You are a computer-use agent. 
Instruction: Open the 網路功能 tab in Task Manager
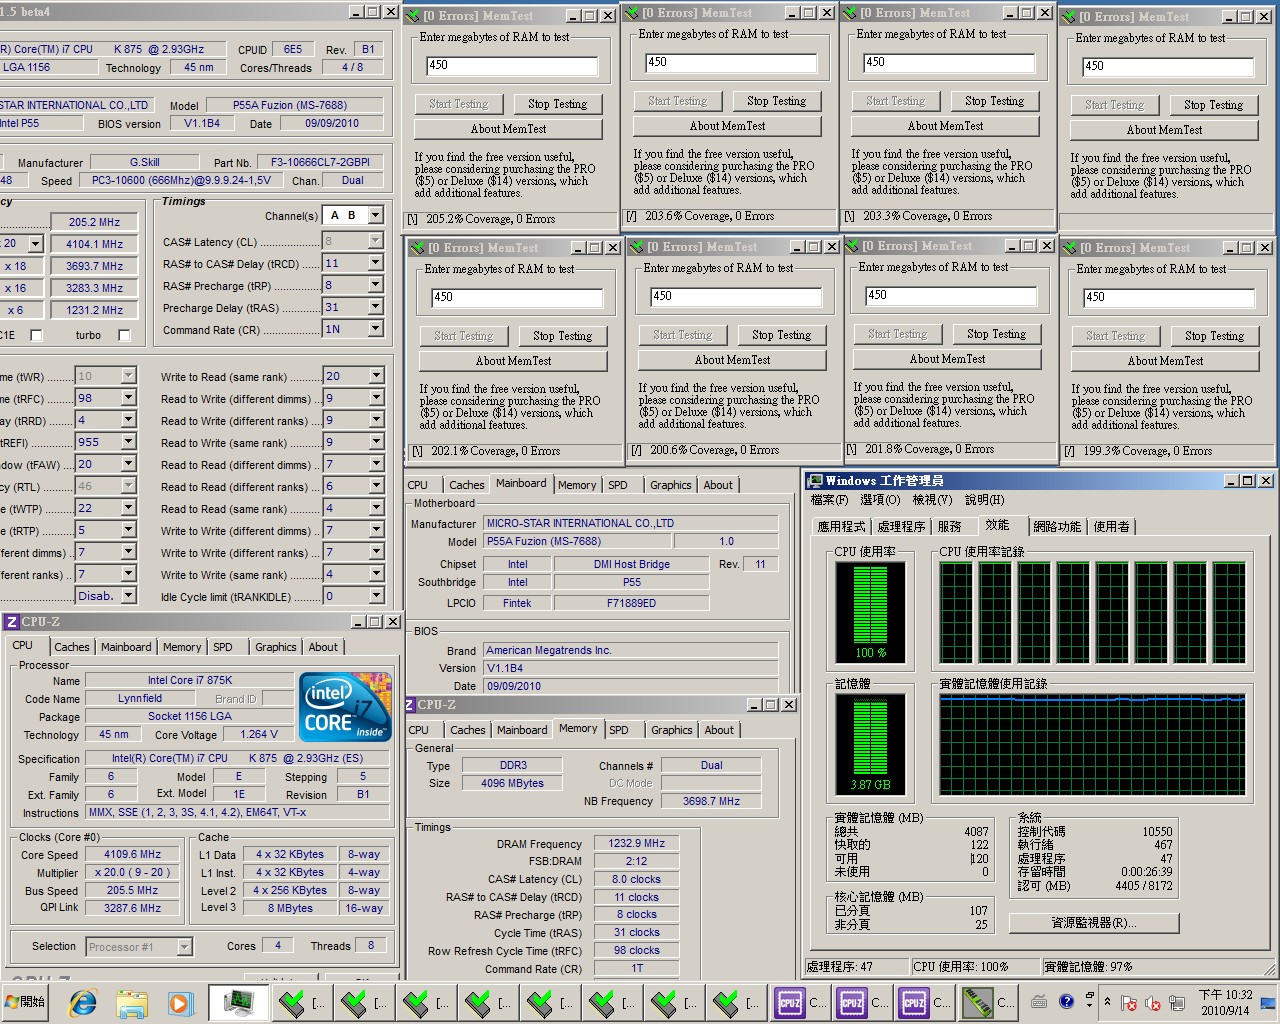(1057, 526)
